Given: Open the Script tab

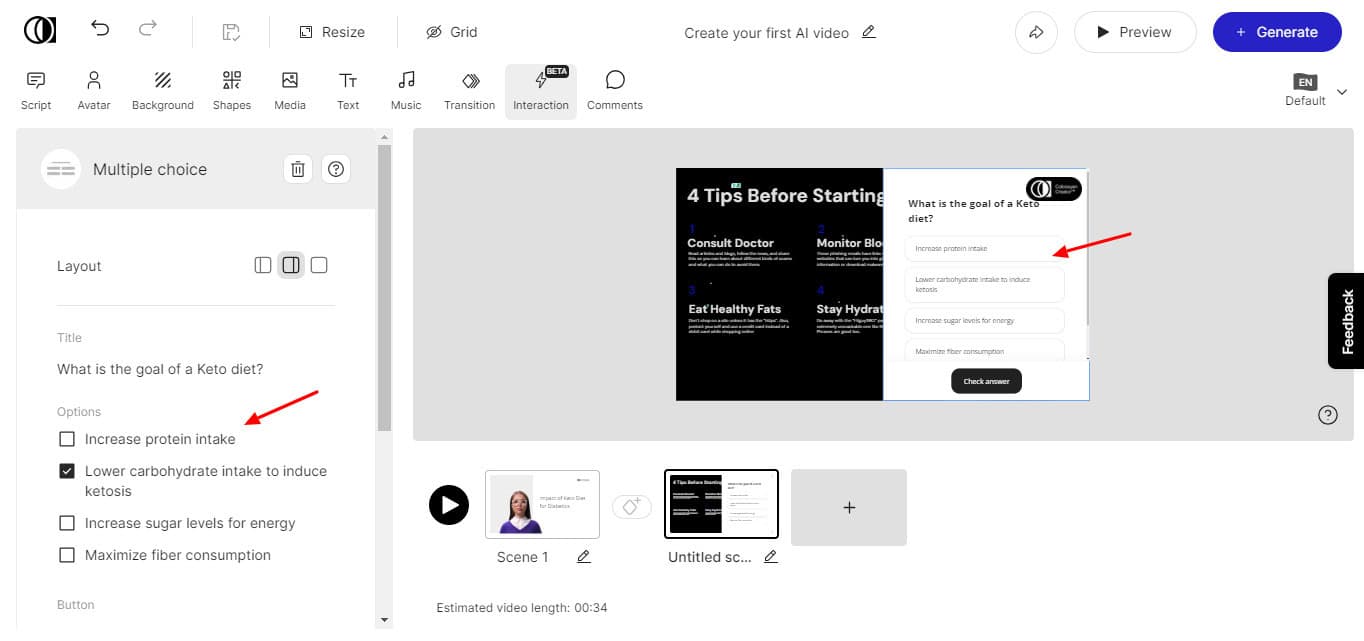Looking at the screenshot, I should pyautogui.click(x=36, y=90).
